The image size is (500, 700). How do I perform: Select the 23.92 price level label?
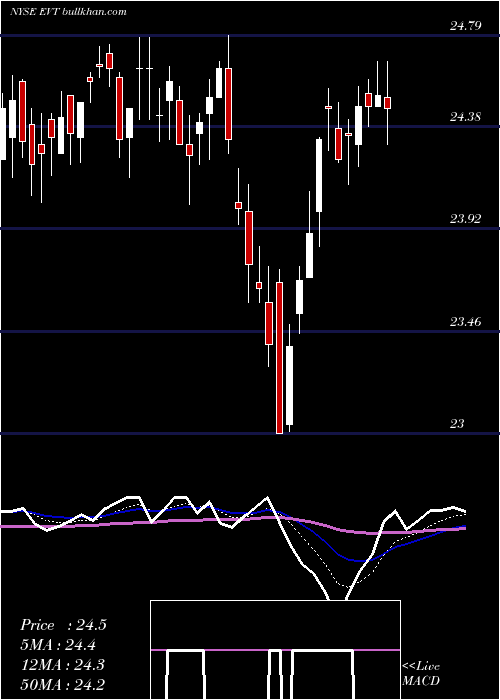pos(466,219)
